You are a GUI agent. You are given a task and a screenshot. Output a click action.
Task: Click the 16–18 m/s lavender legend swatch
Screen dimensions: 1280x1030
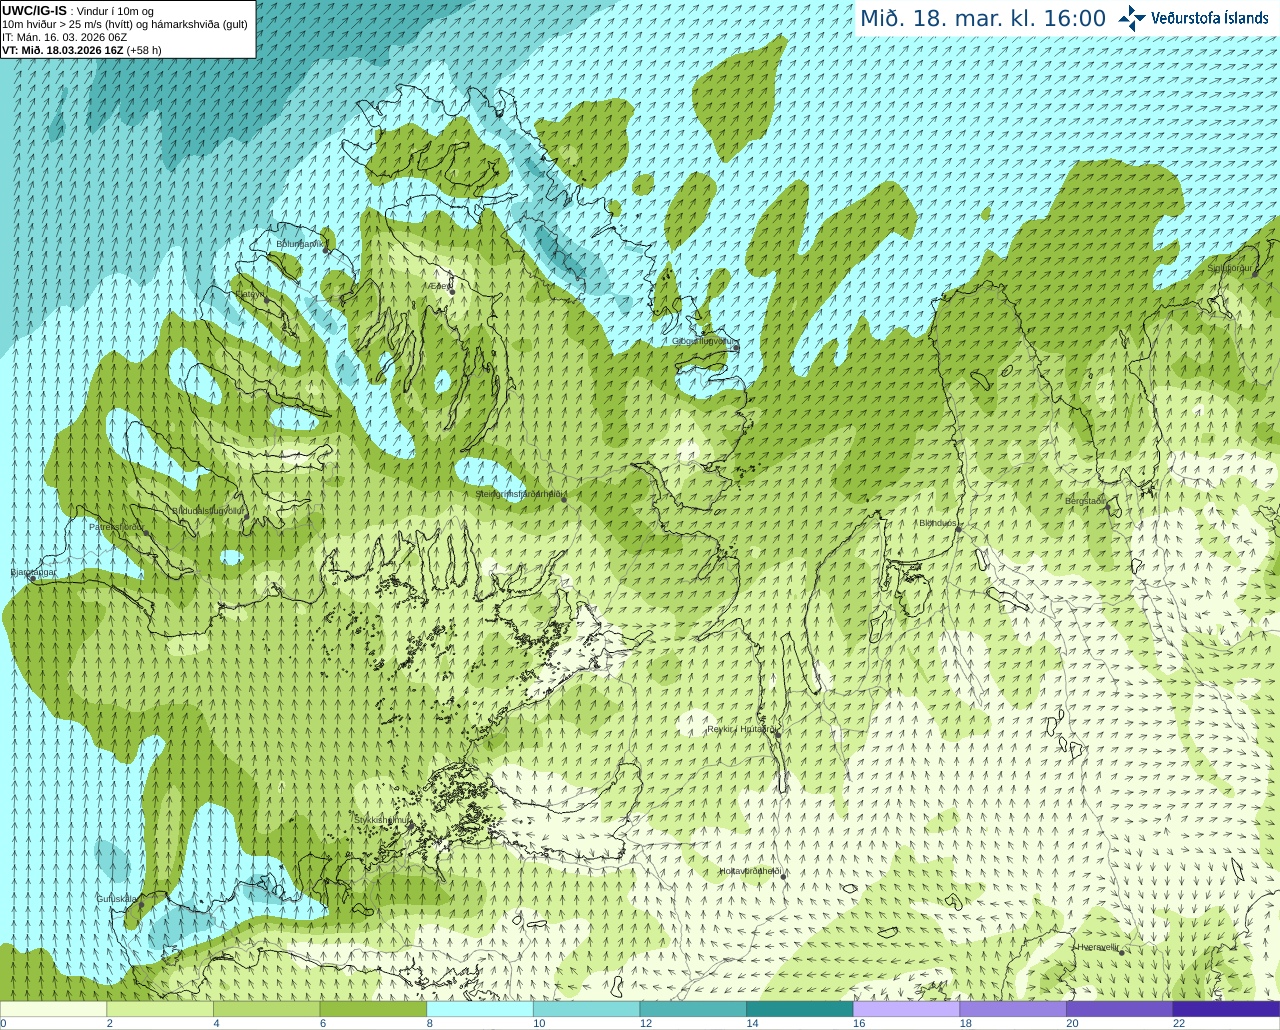point(907,1009)
